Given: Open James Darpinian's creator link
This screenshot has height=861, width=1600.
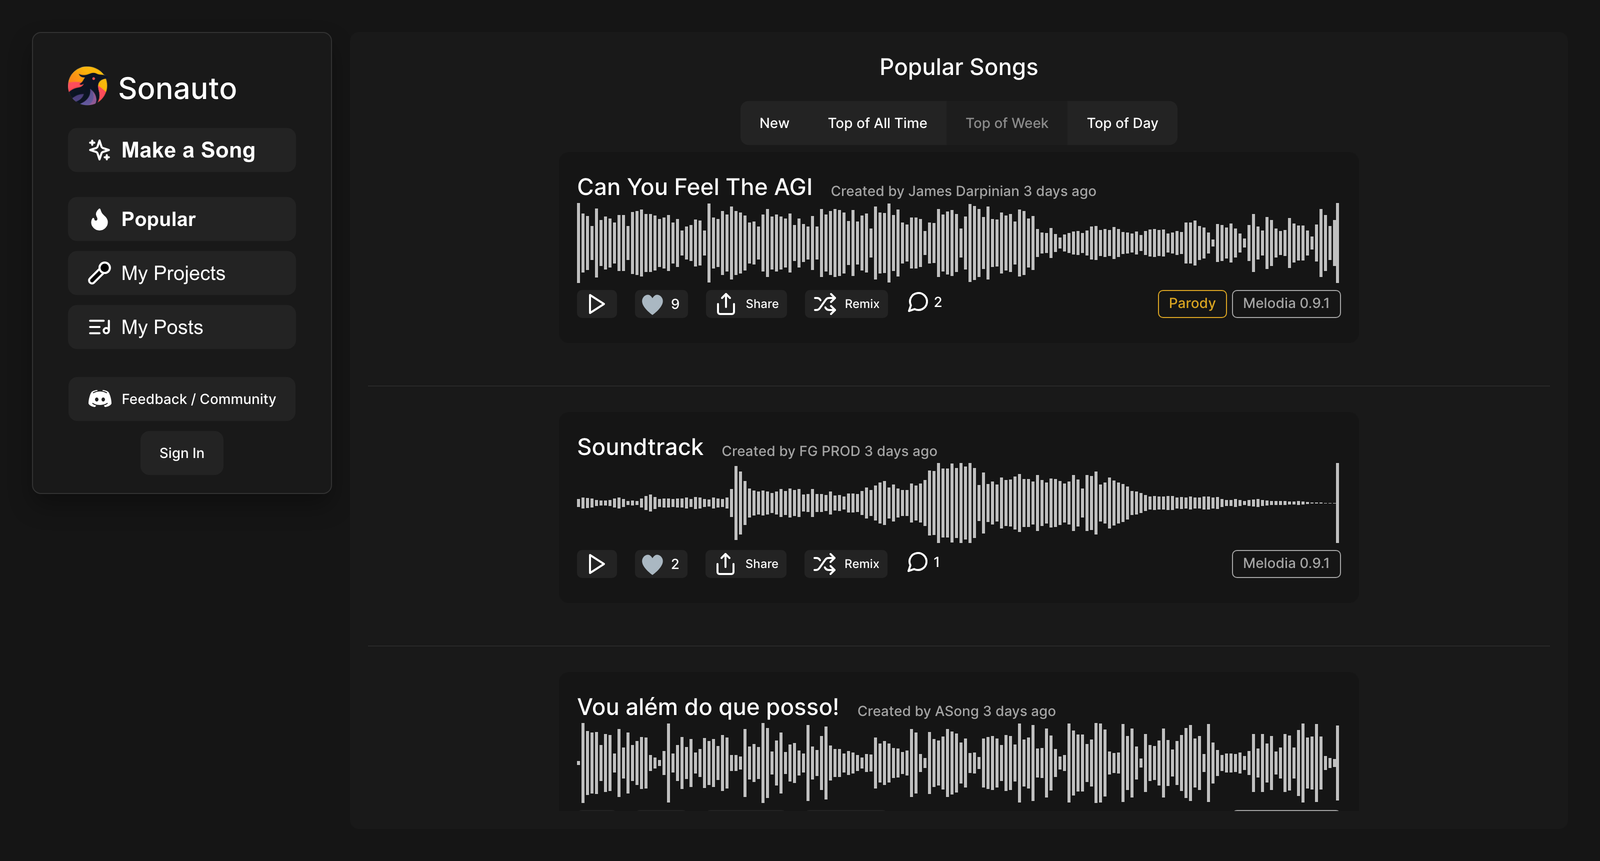Looking at the screenshot, I should tap(963, 190).
